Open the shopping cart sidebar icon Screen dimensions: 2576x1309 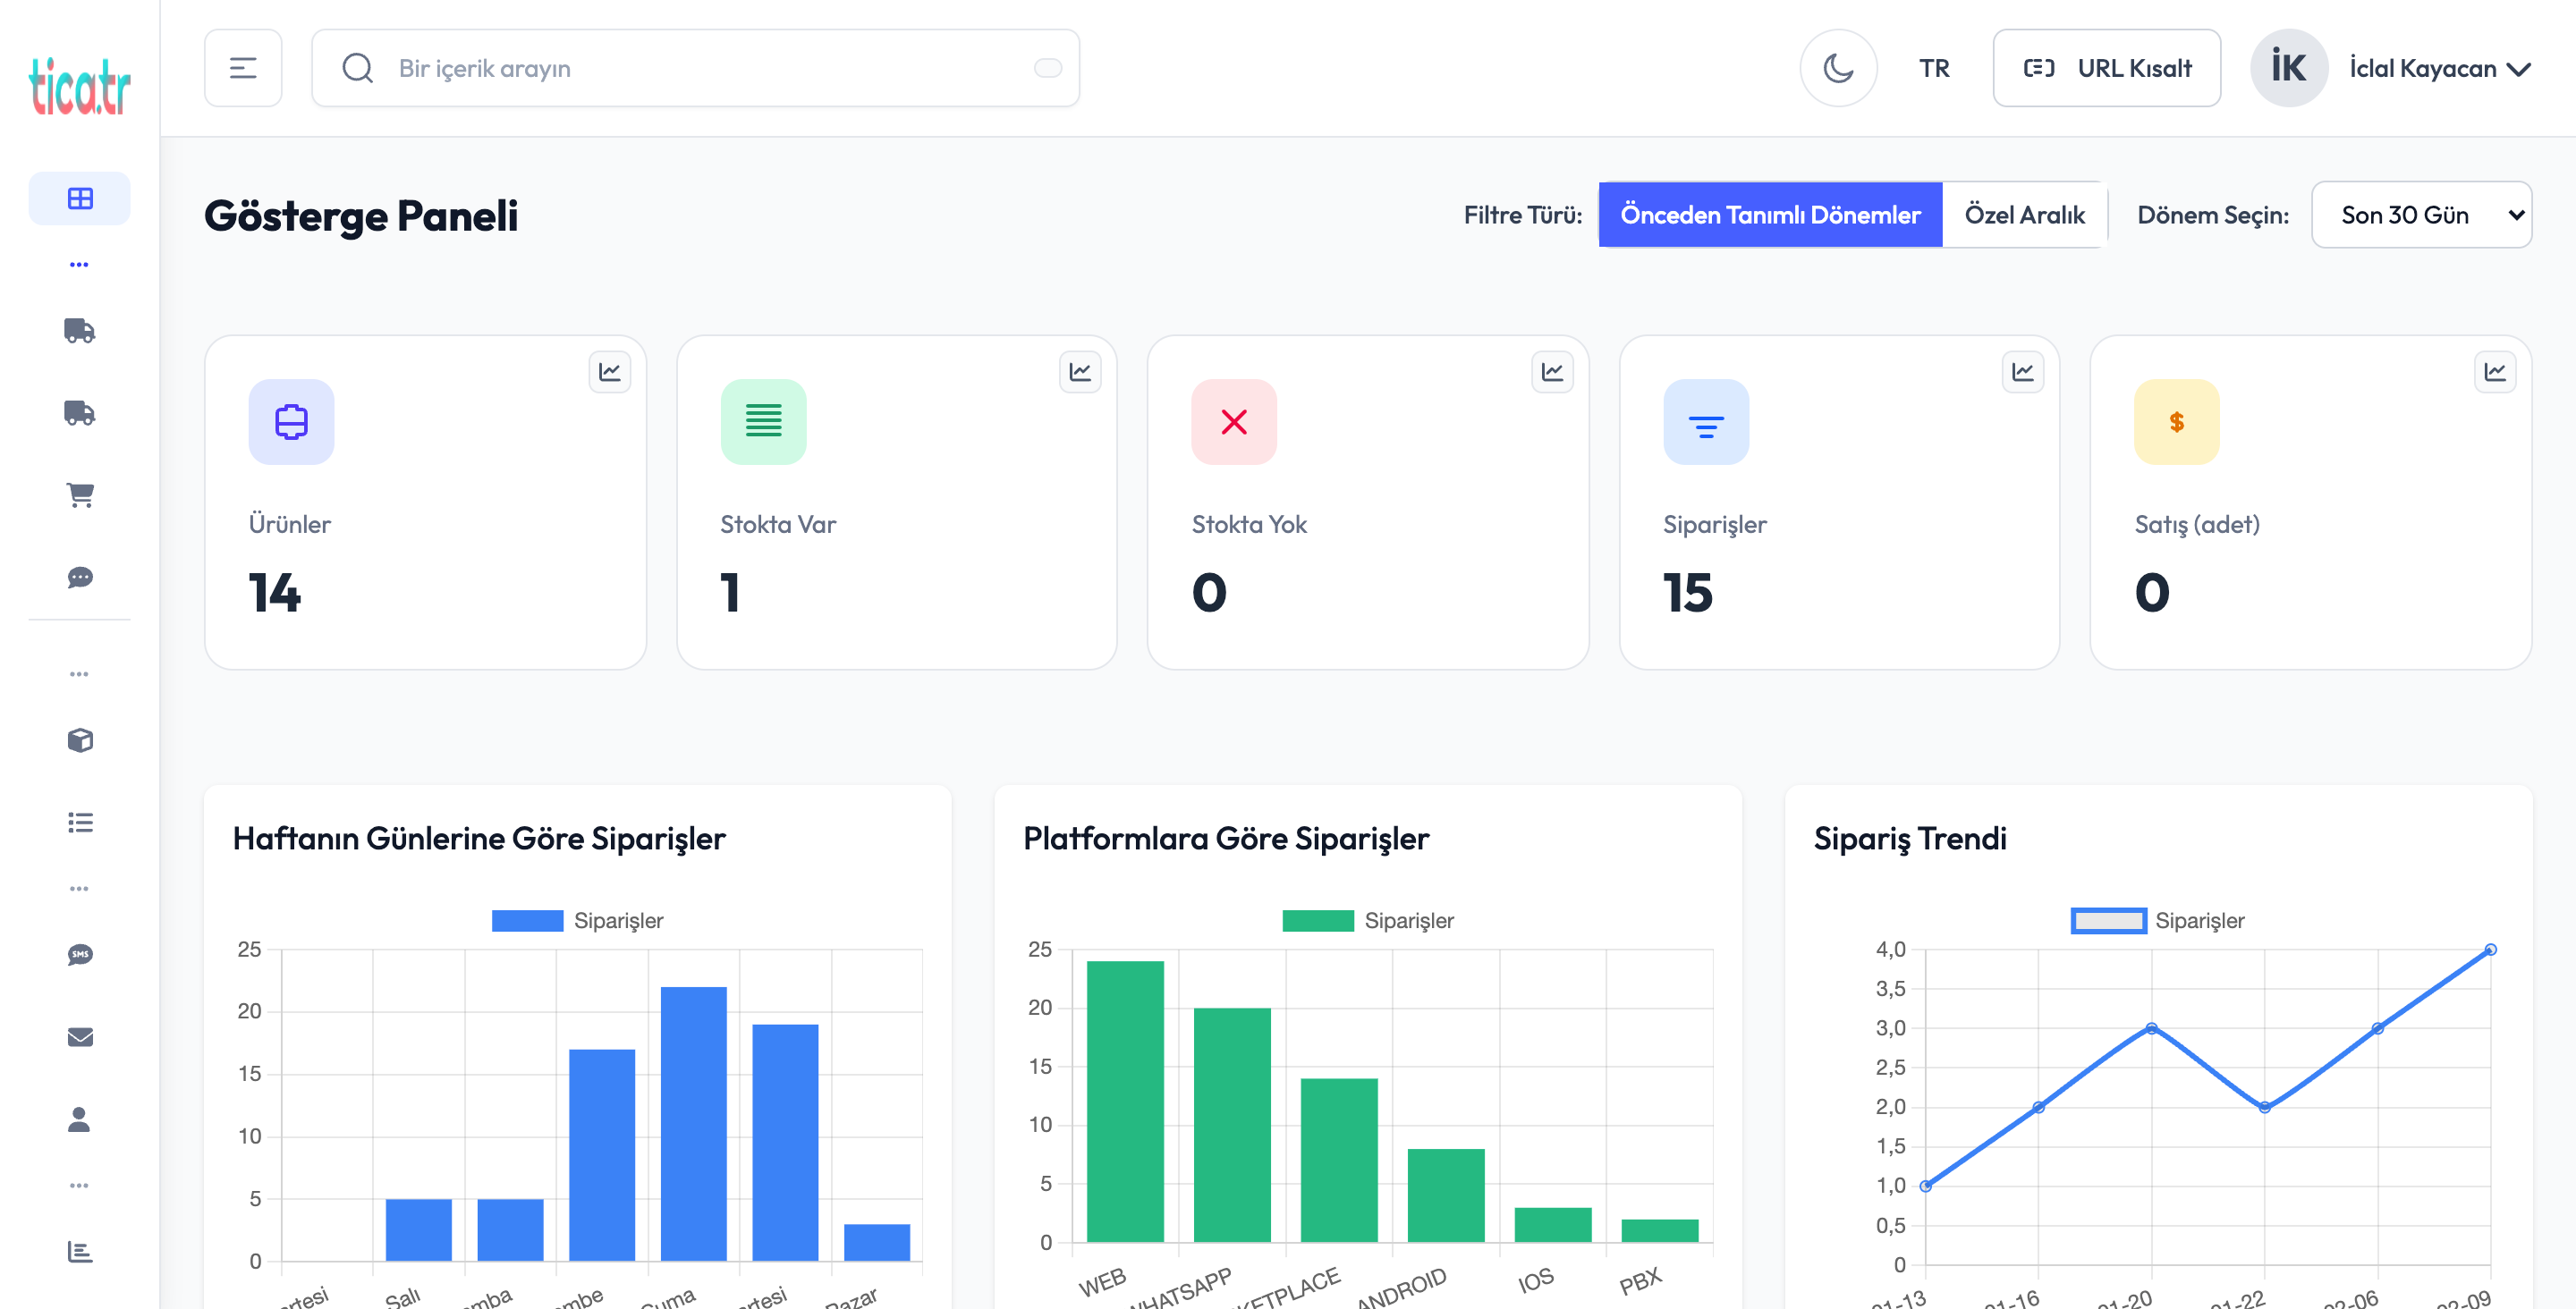(x=80, y=495)
